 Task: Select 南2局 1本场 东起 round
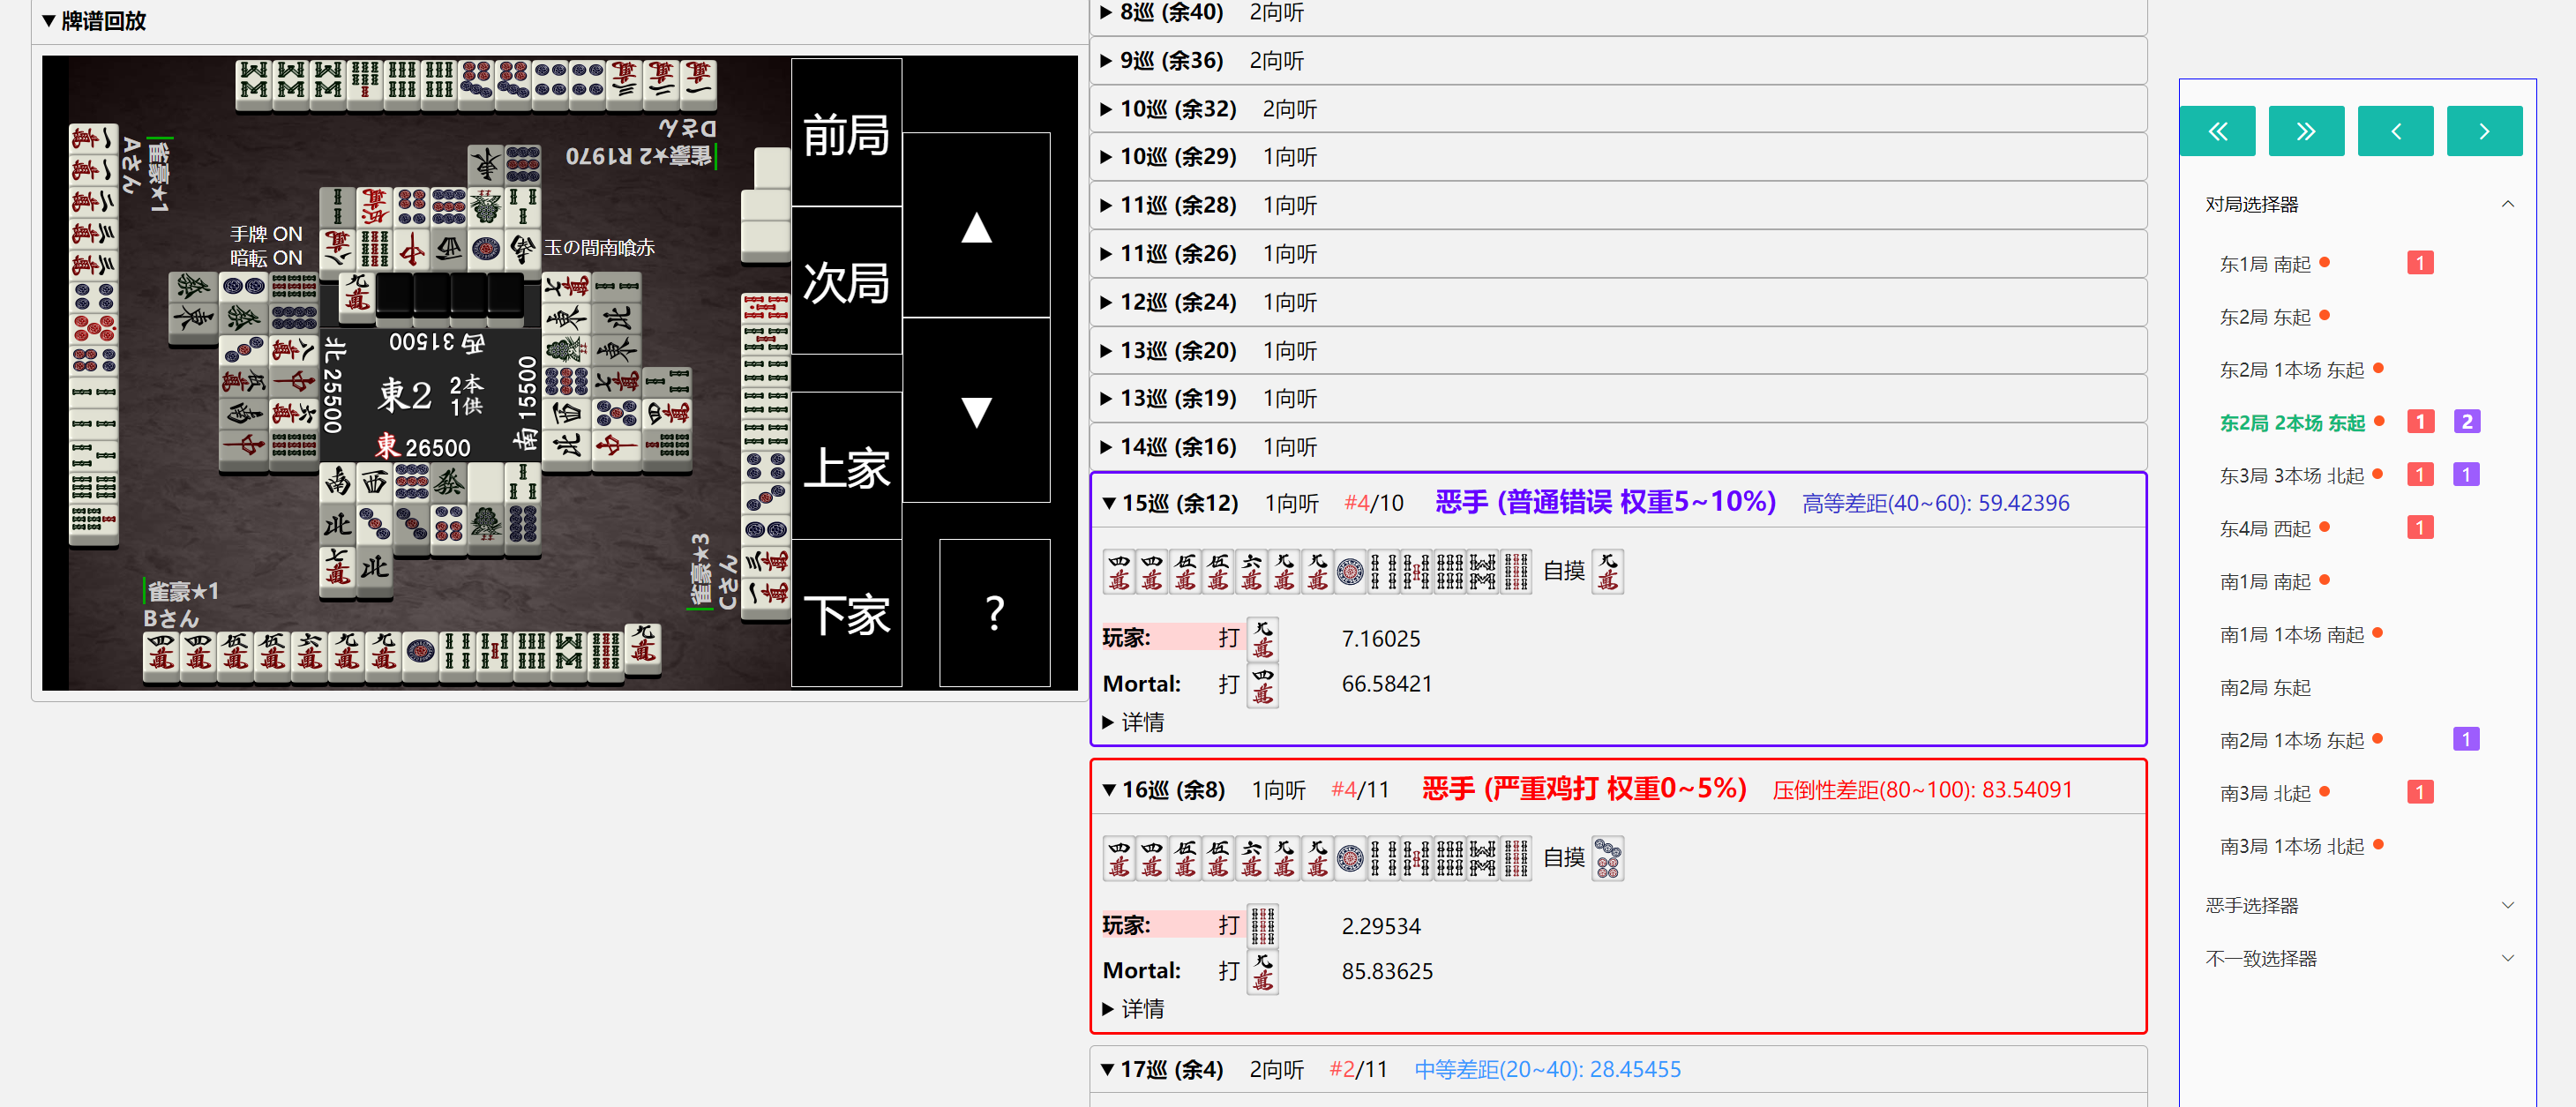click(x=2290, y=740)
